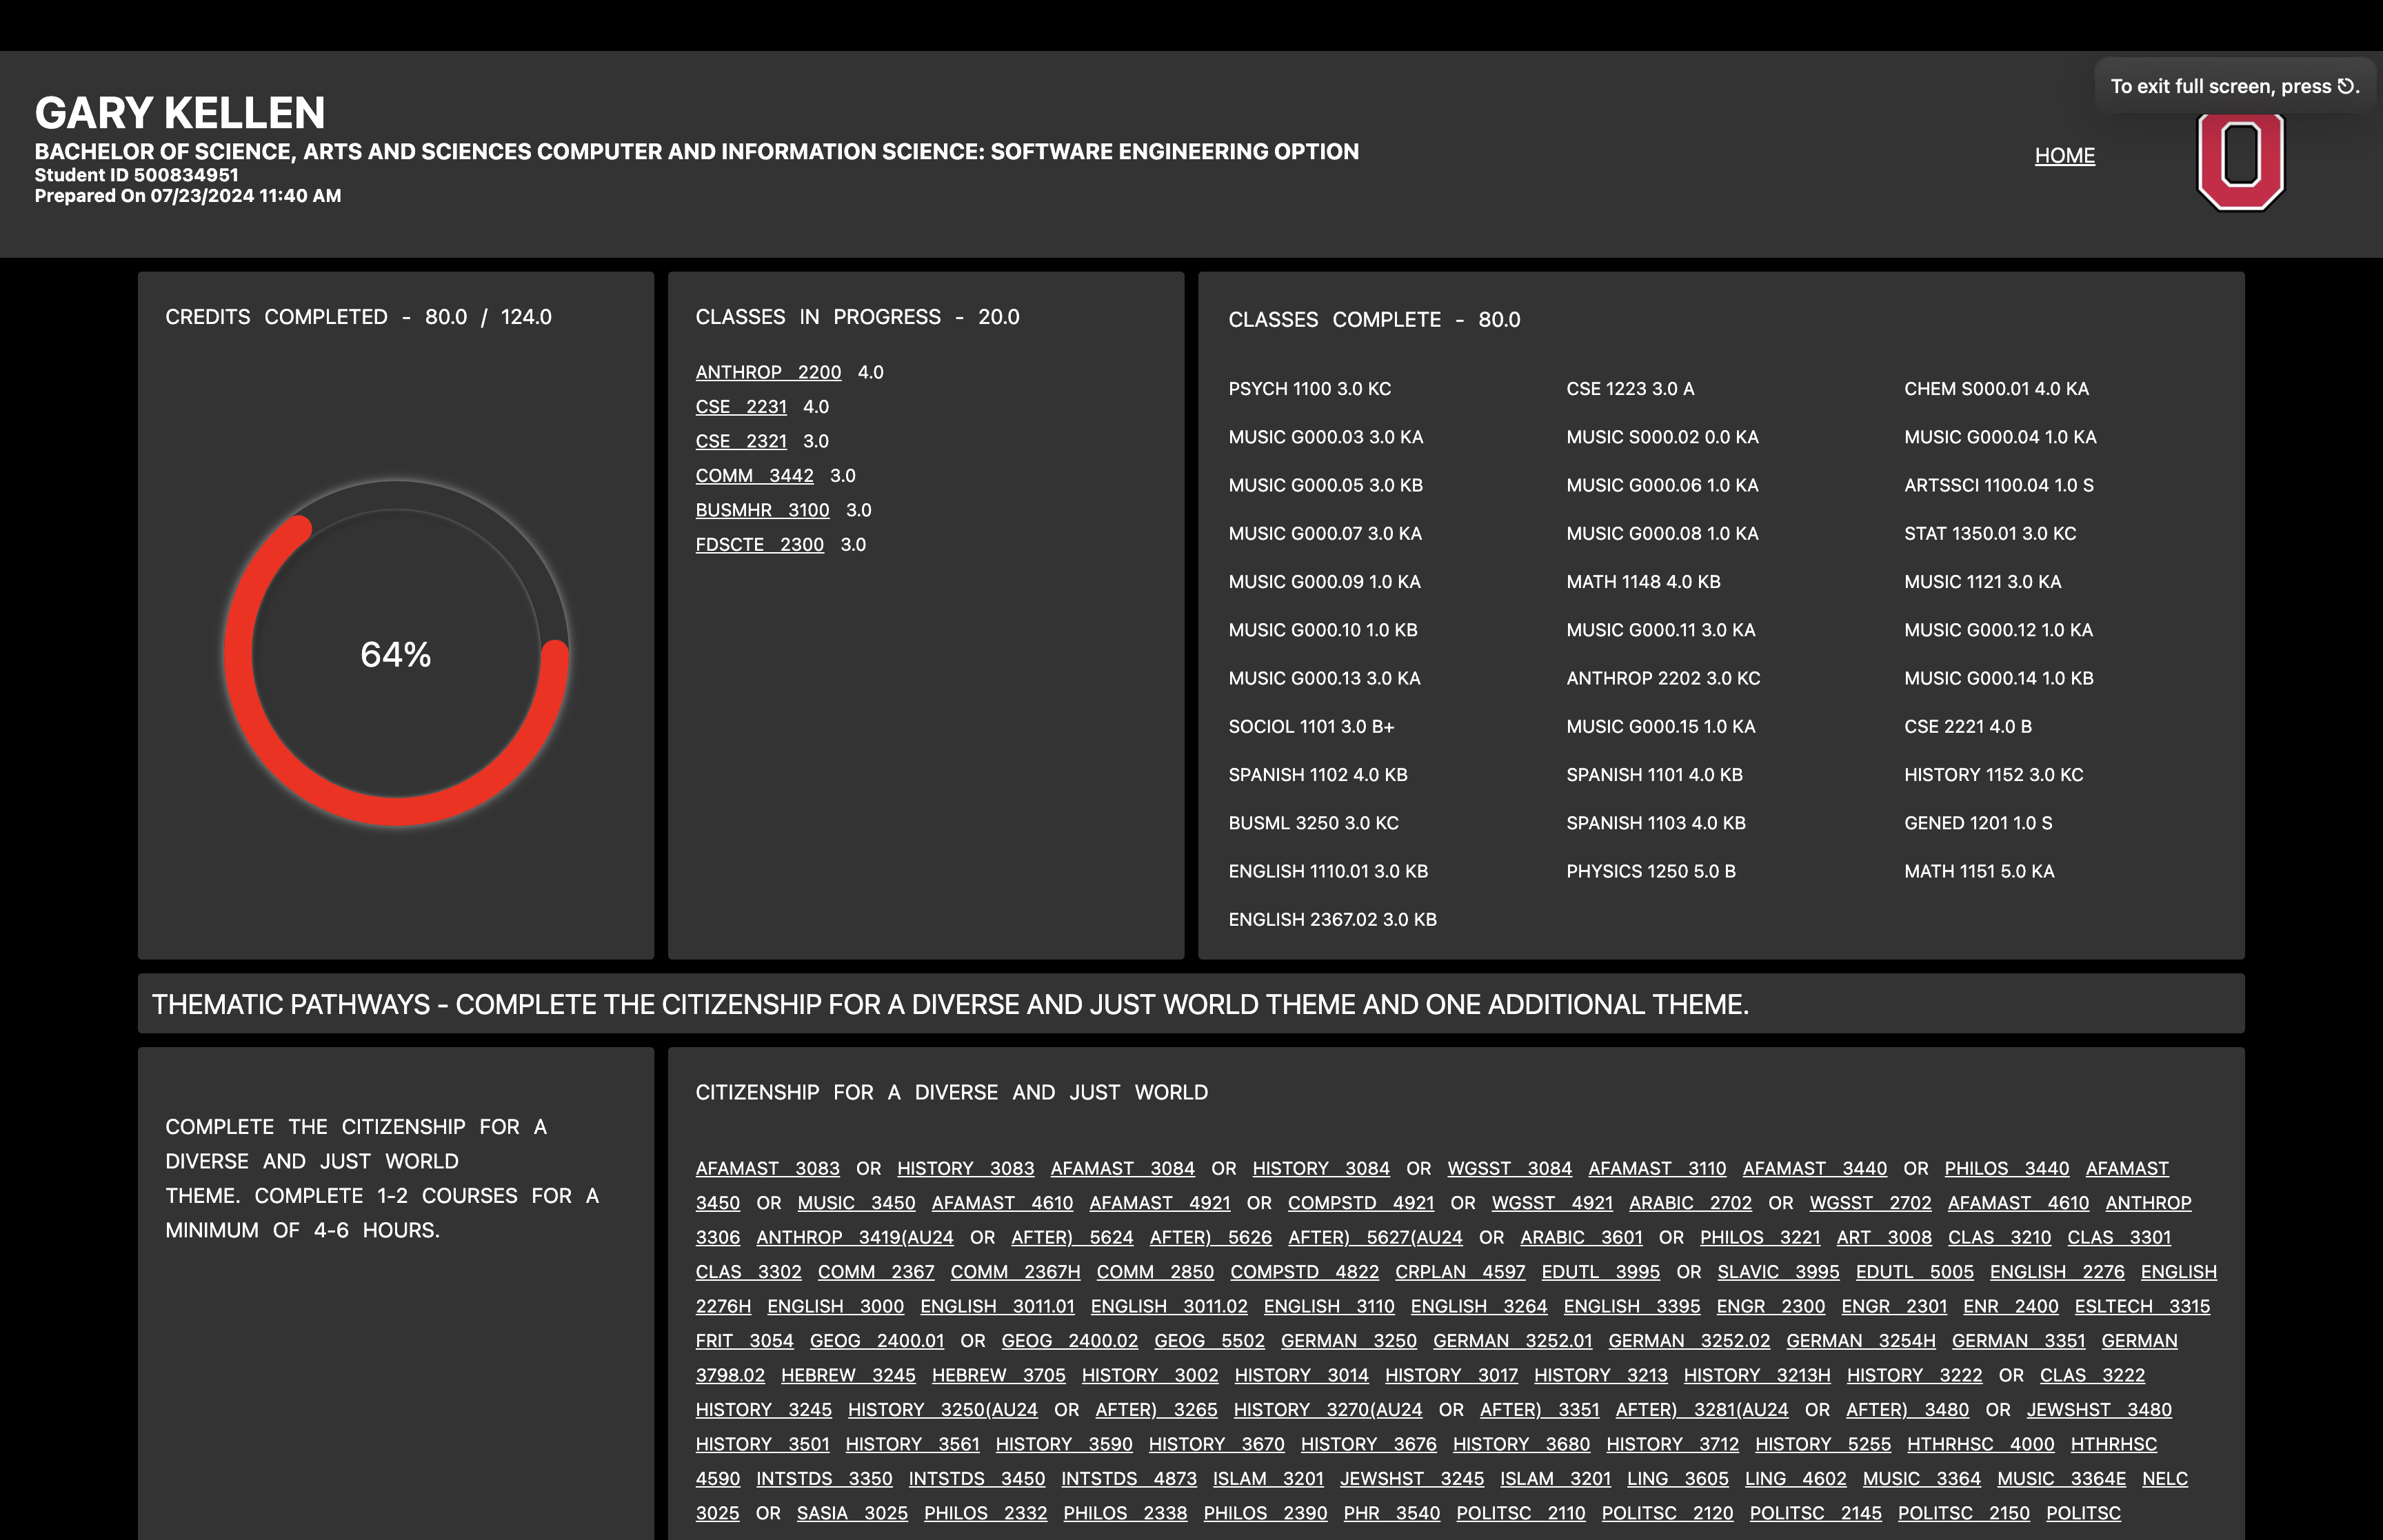
Task: Open the COMM 2367H course link
Action: point(1015,1271)
